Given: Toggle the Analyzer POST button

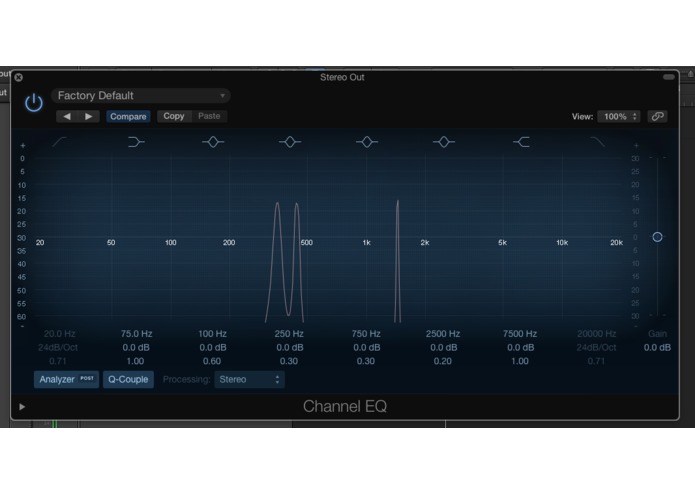Looking at the screenshot, I should click(66, 380).
